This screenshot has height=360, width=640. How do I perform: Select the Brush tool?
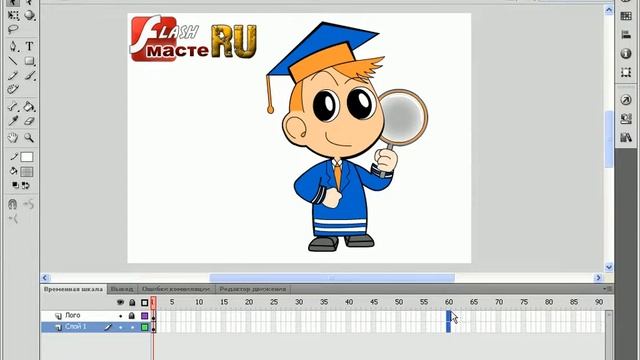point(29,76)
